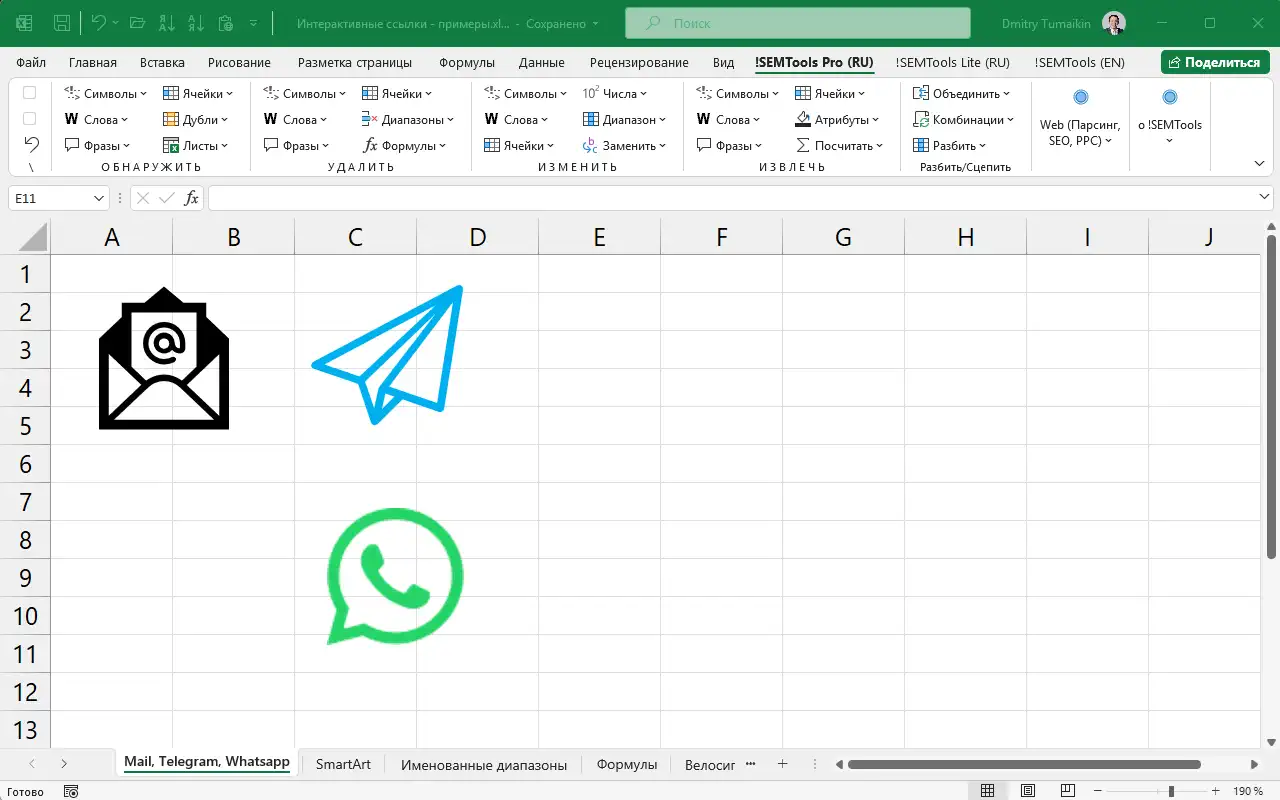Screen dimensions: 1280x800
Task: Open the Атрибуты attributes menu
Action: [837, 119]
